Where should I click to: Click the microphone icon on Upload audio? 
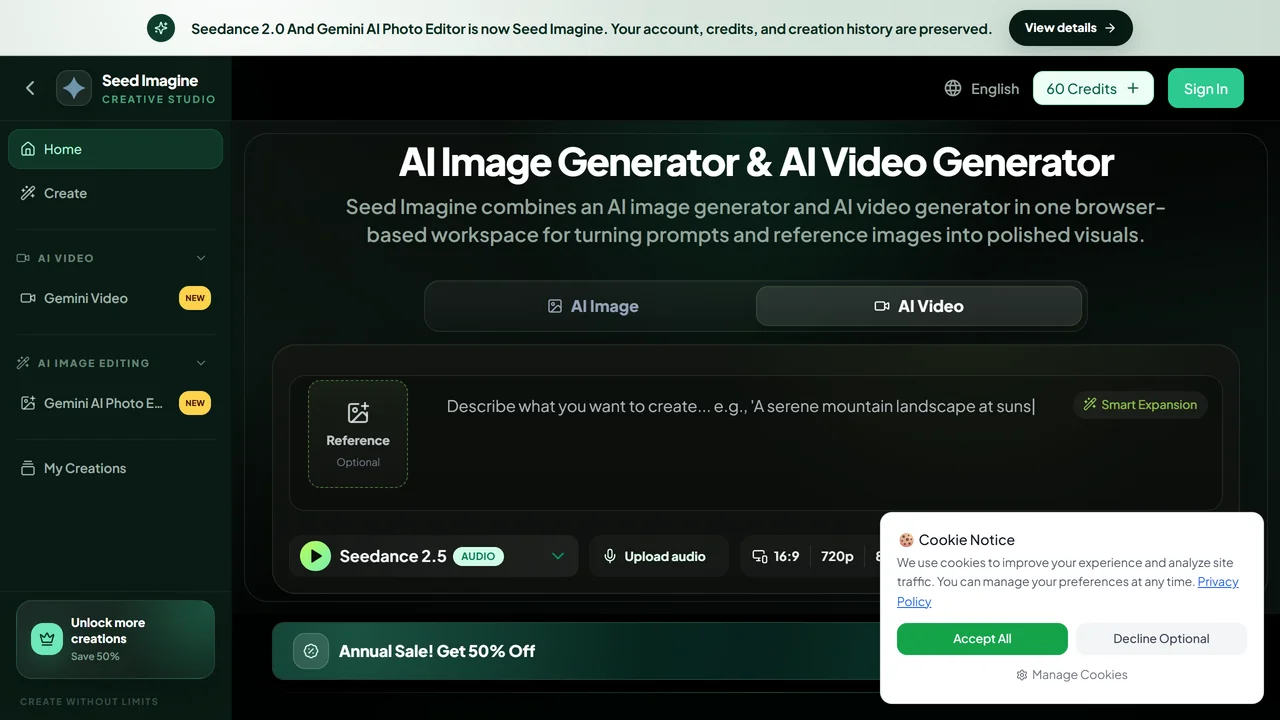[610, 556]
